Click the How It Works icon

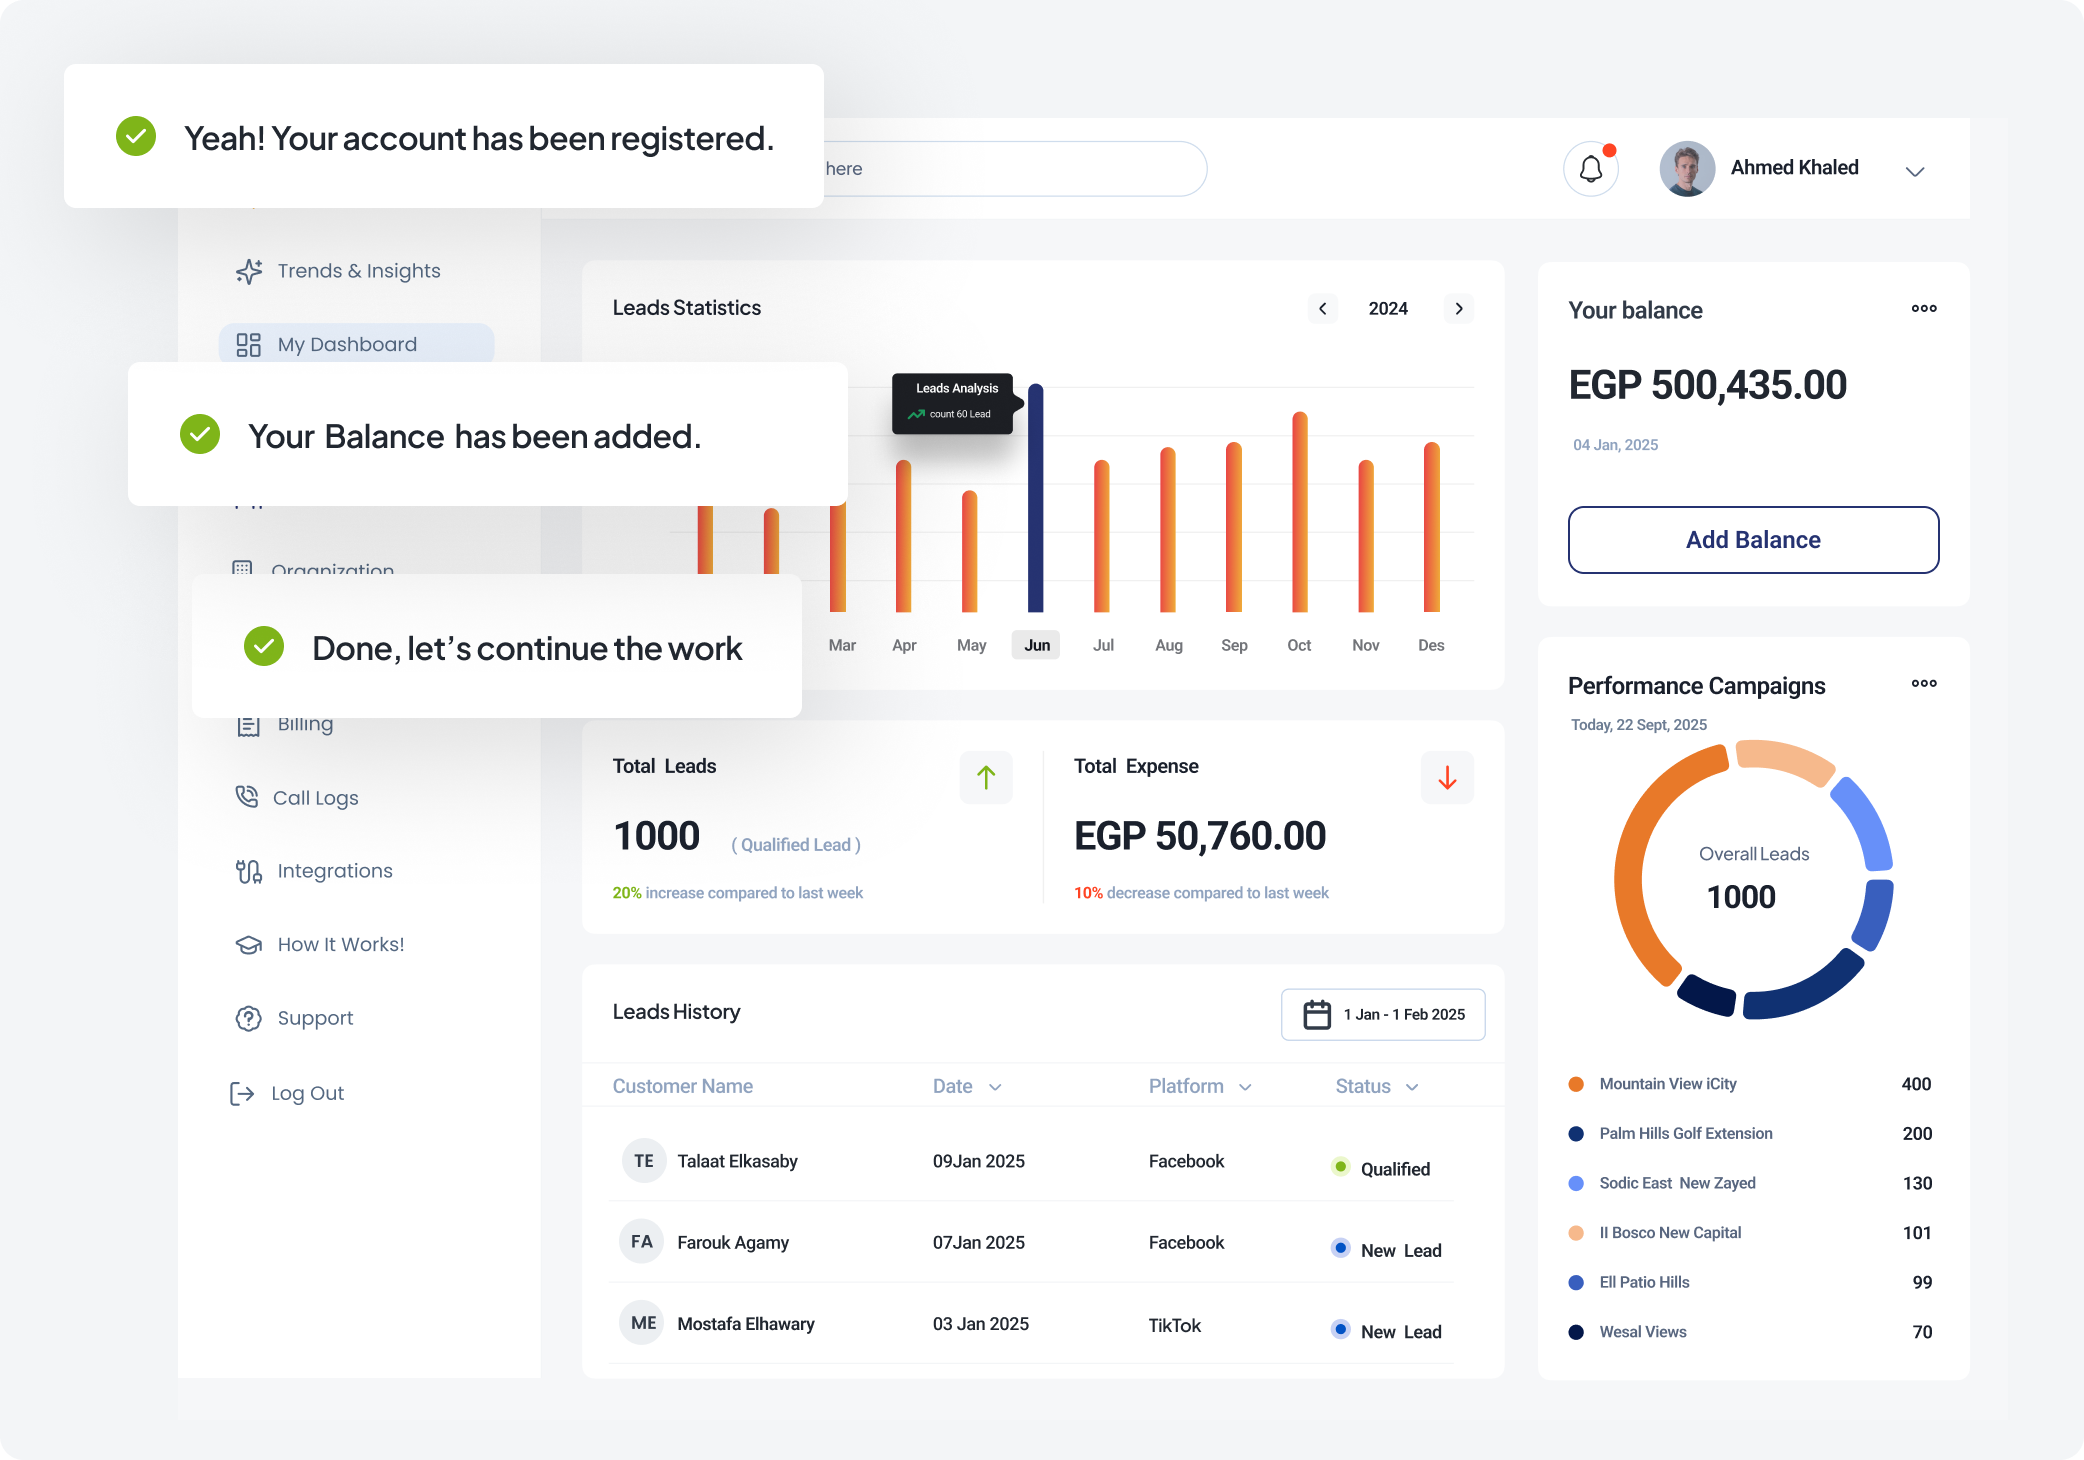coord(248,943)
